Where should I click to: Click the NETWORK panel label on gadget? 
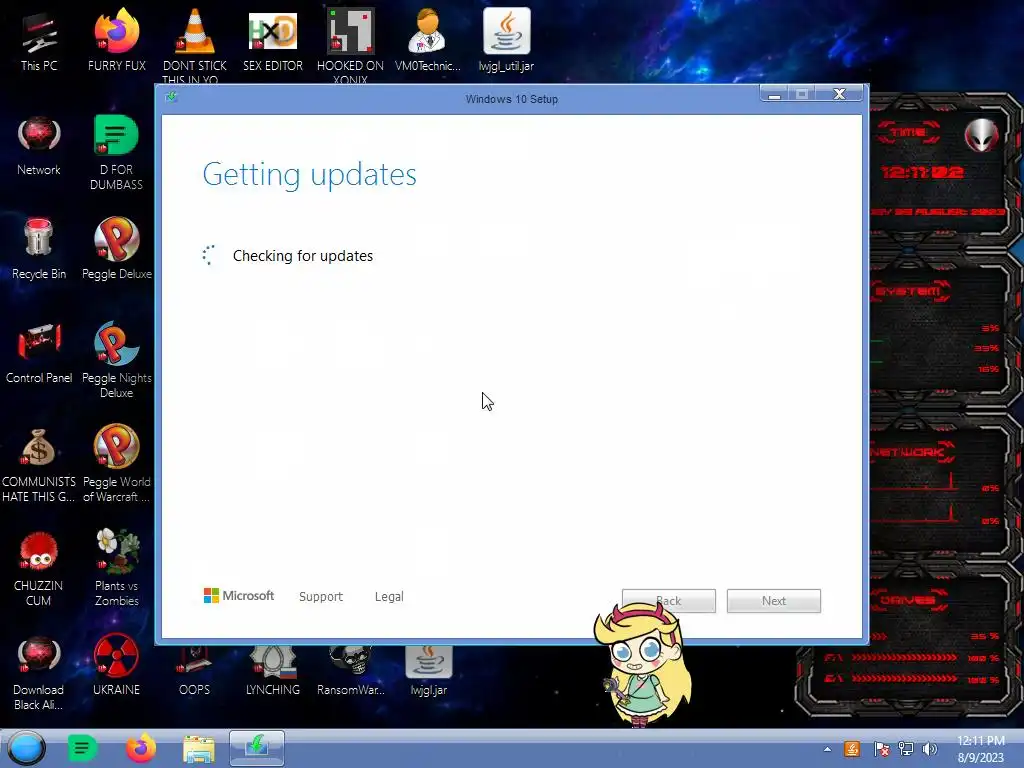pos(910,452)
